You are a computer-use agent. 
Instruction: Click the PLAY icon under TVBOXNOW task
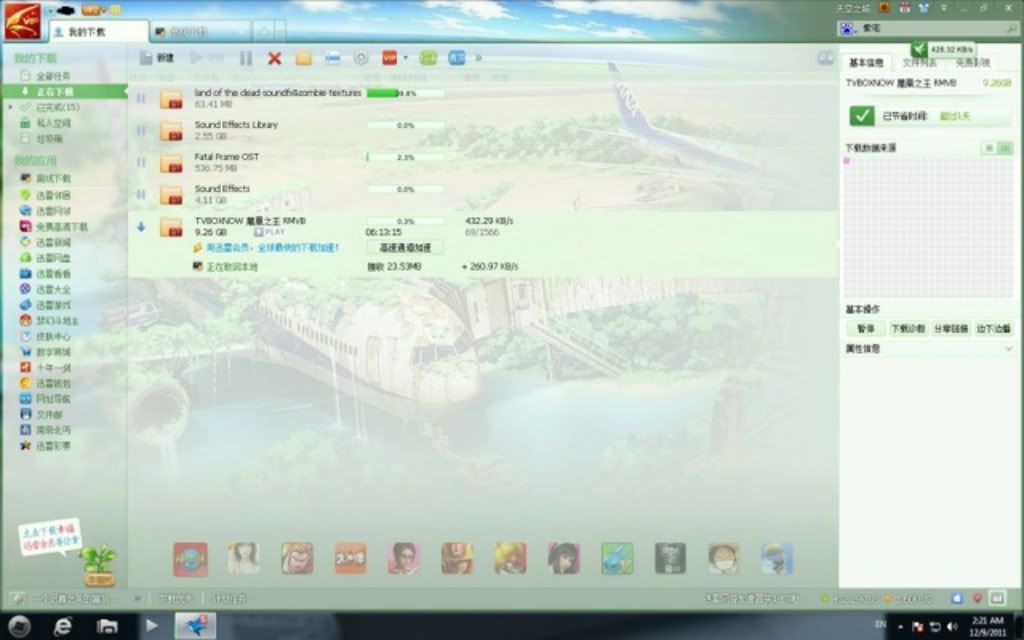click(x=269, y=232)
